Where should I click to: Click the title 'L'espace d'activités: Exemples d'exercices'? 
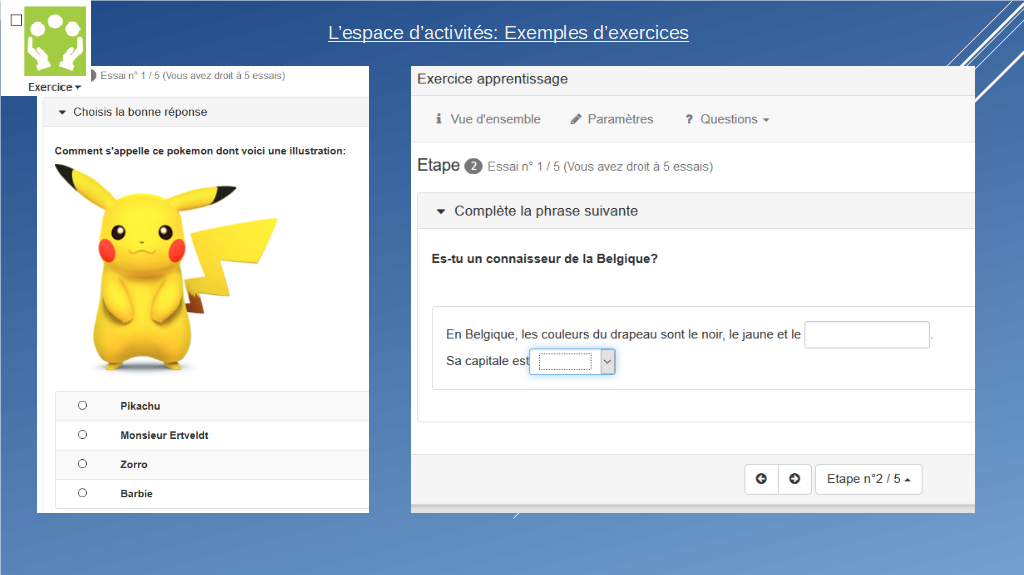tap(508, 33)
